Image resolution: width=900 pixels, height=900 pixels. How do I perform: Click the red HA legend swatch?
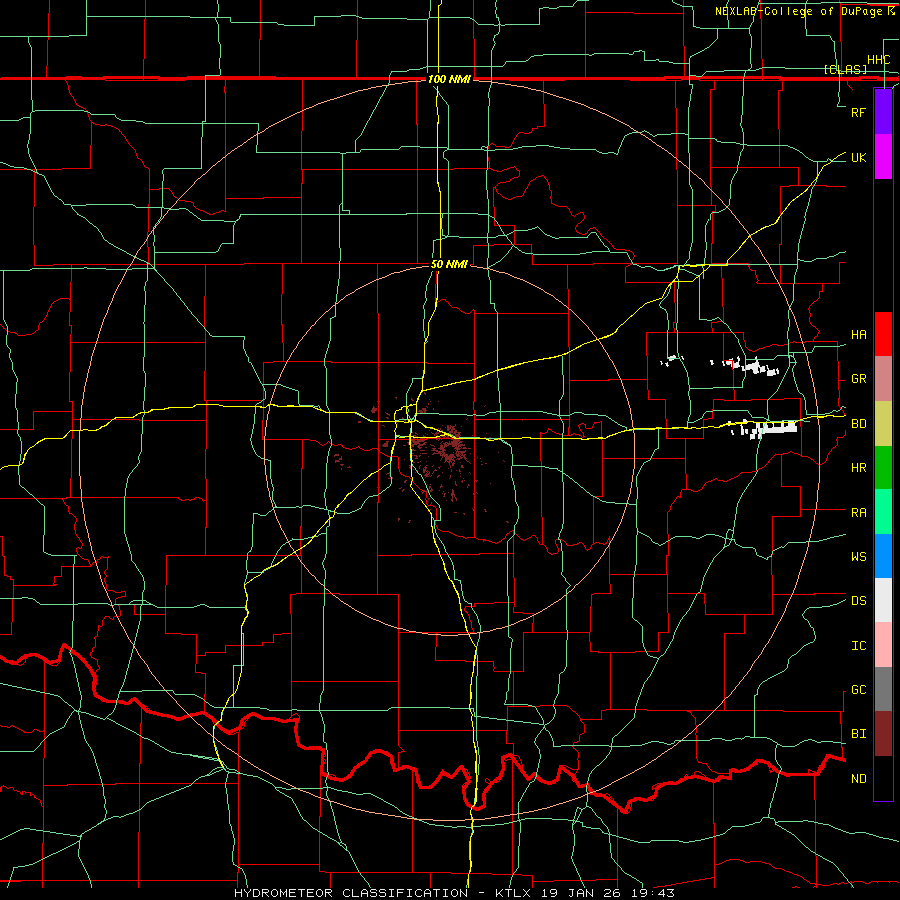click(883, 334)
